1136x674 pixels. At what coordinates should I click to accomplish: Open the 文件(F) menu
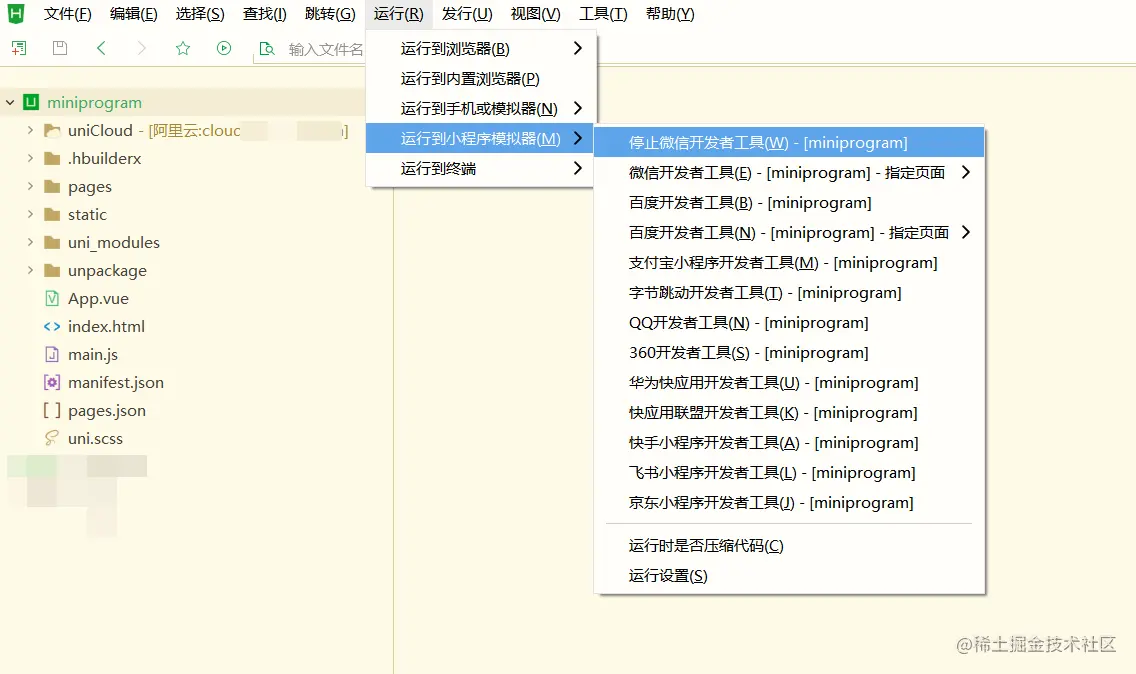[67, 14]
